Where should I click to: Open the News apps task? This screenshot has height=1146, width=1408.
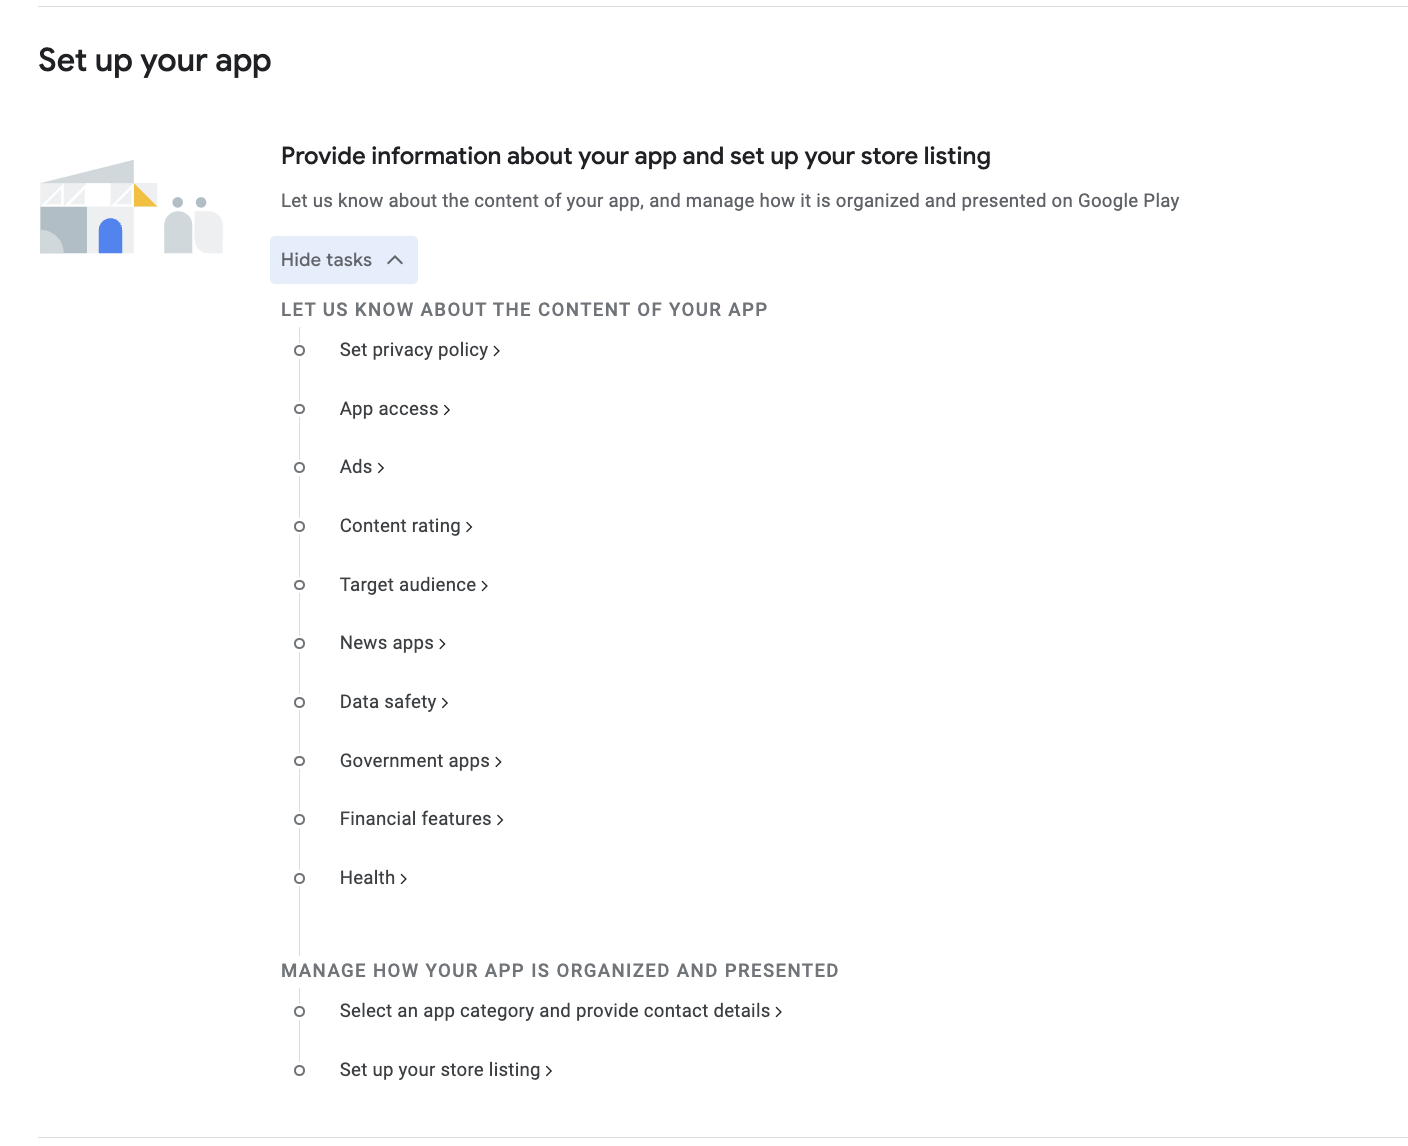387,643
